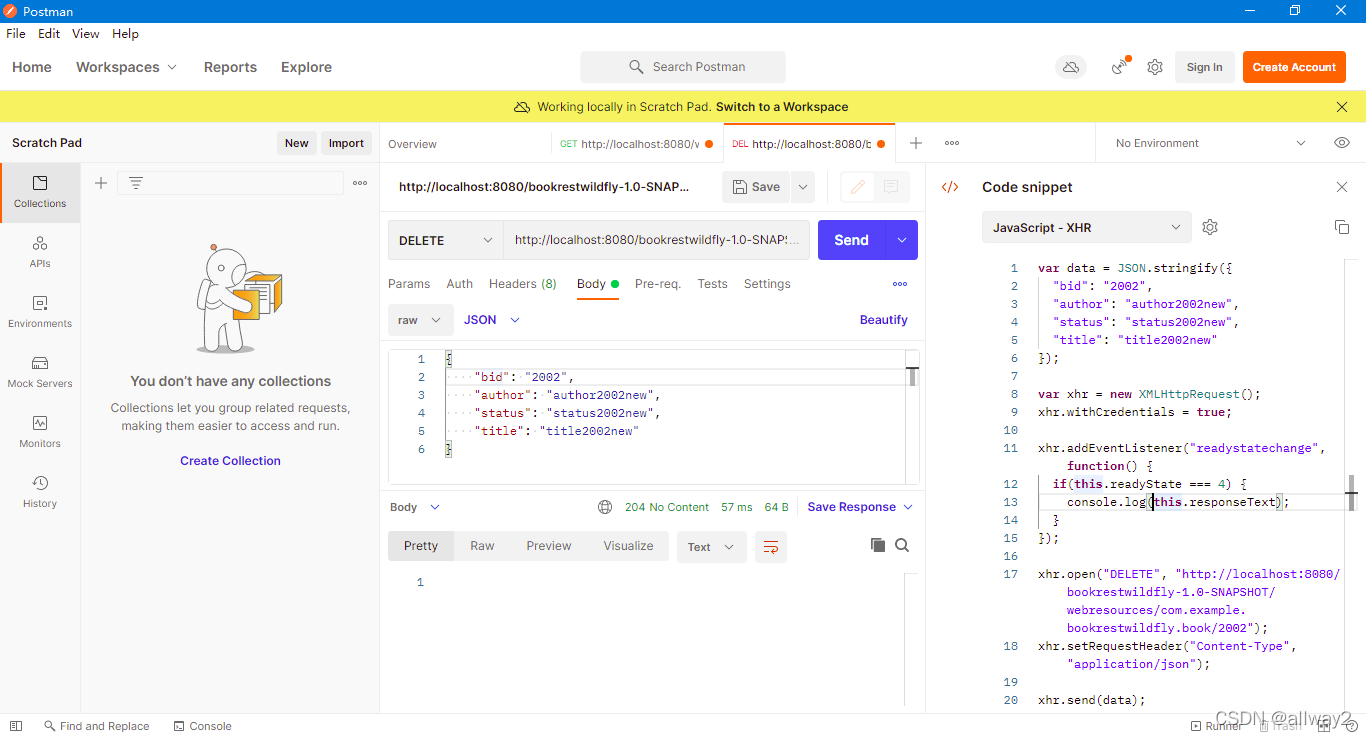Click the Import button

click(x=346, y=143)
